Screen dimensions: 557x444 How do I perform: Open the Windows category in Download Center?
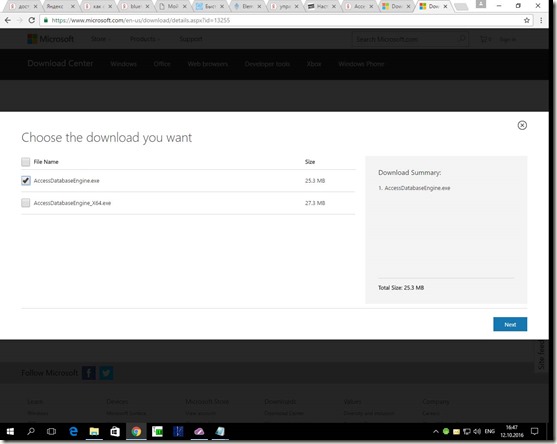123,64
